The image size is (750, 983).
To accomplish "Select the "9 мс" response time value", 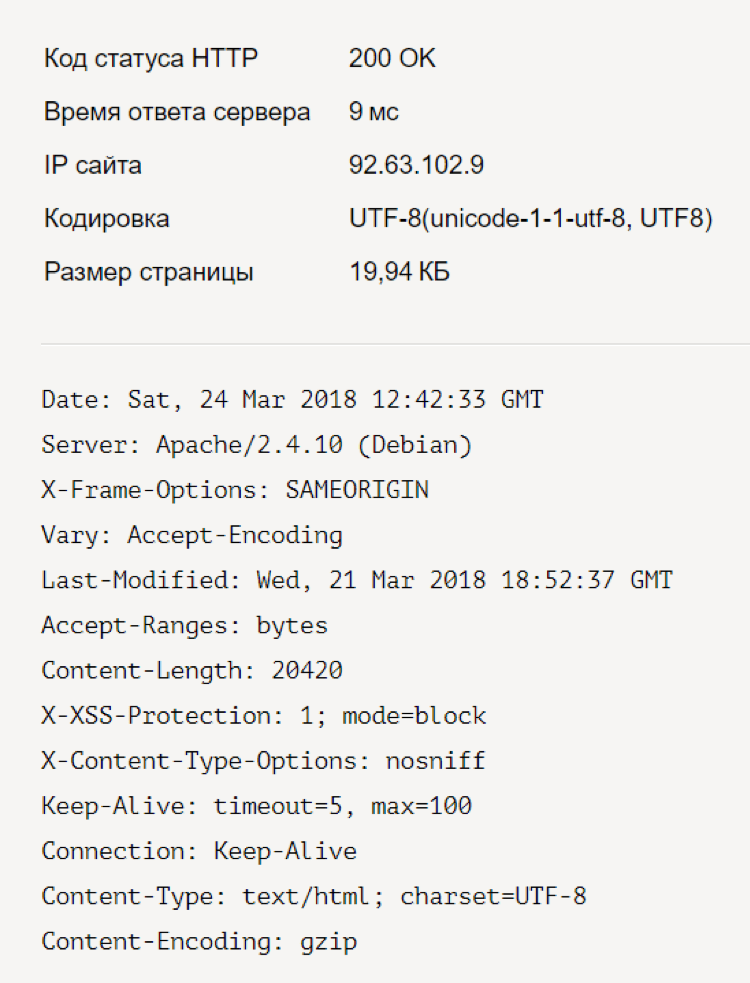I will point(373,112).
